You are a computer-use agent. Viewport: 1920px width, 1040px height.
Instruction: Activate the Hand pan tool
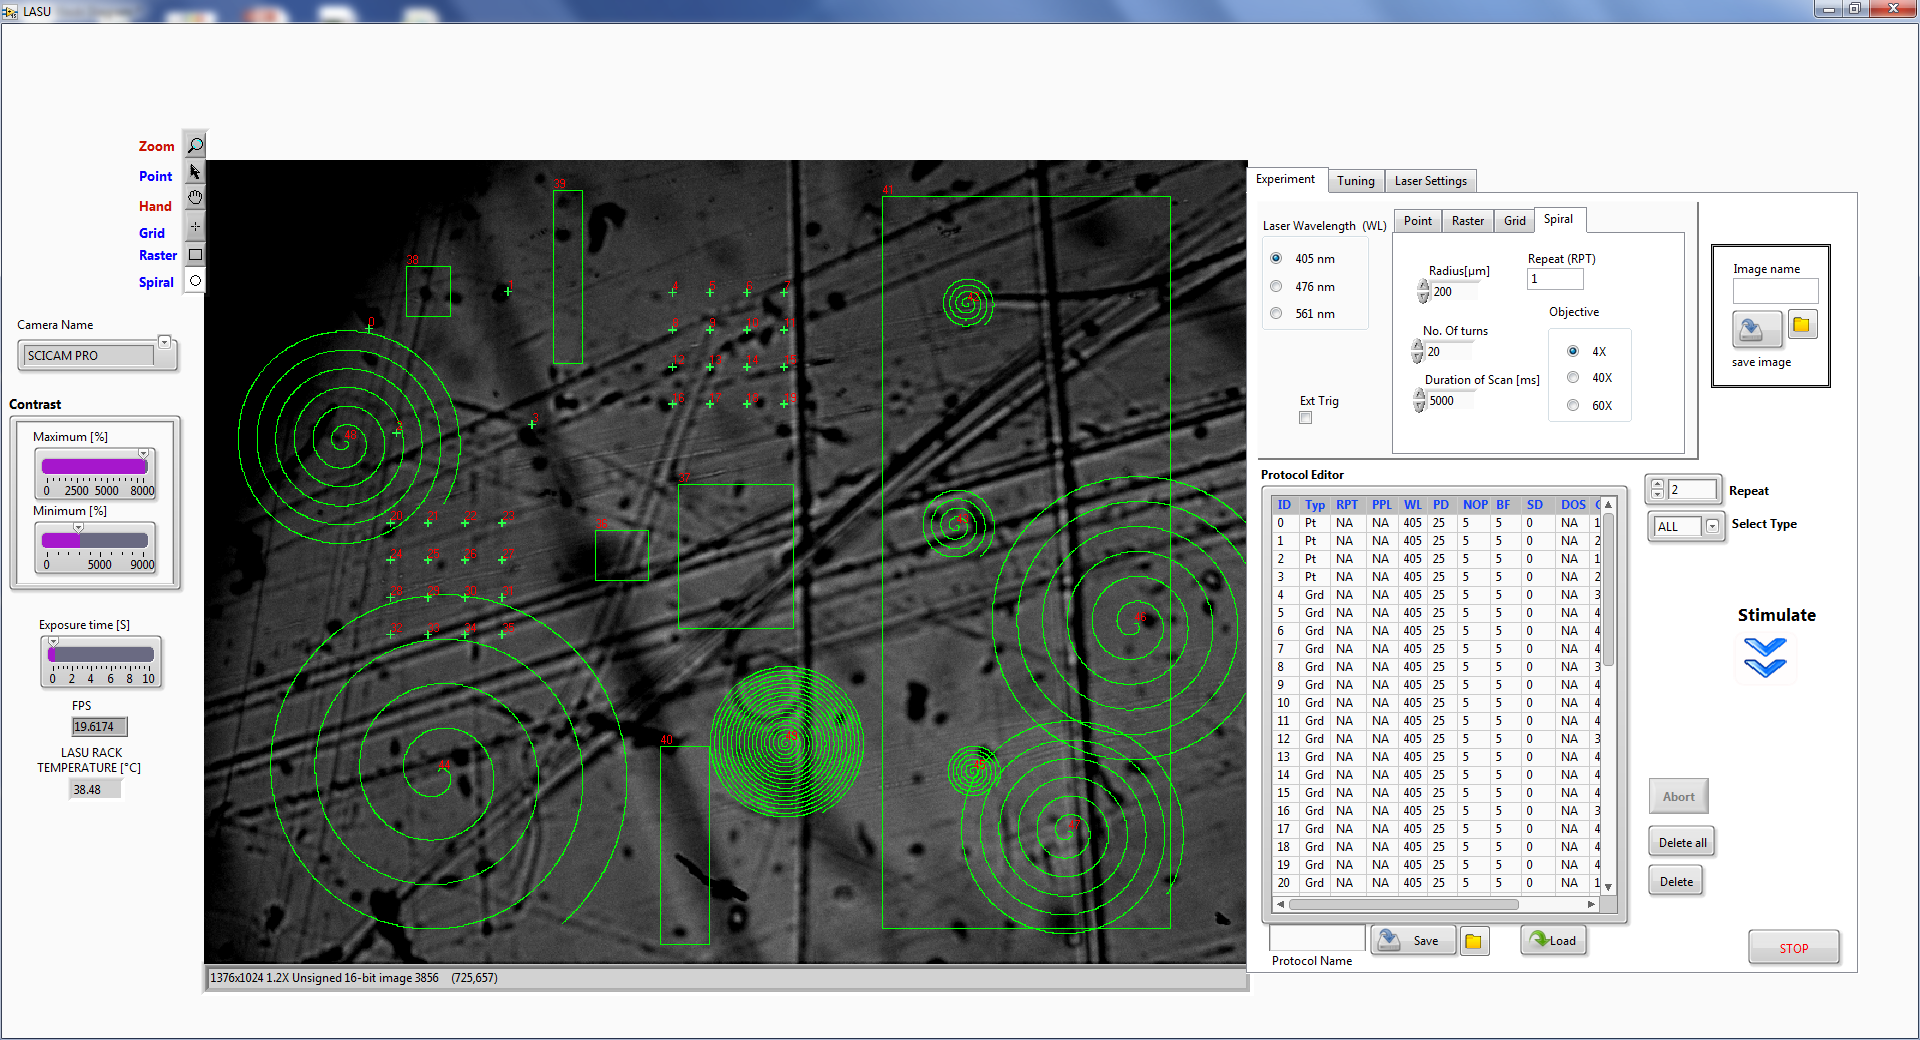[x=195, y=198]
